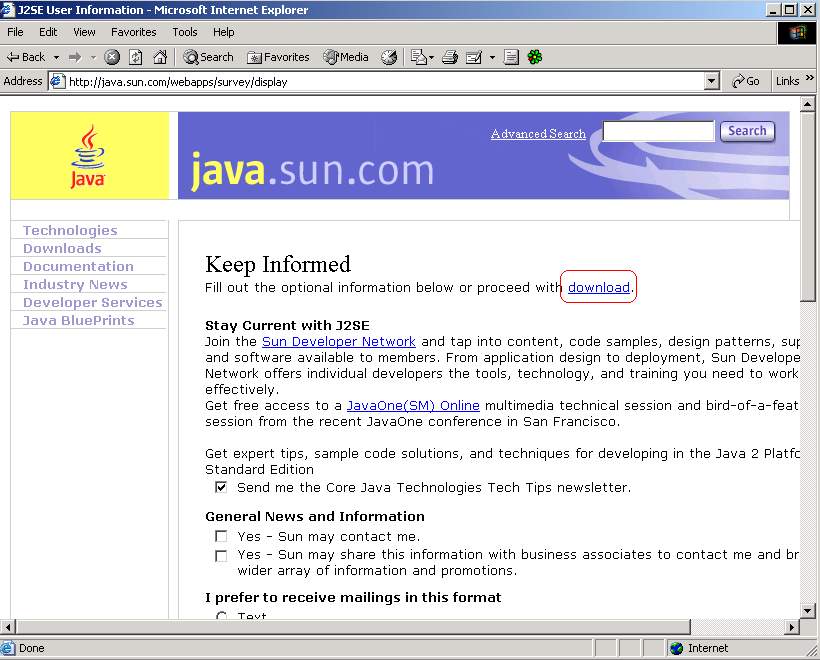Click the java.sun.com banner title
Image resolution: width=820 pixels, height=660 pixels.
click(x=312, y=170)
